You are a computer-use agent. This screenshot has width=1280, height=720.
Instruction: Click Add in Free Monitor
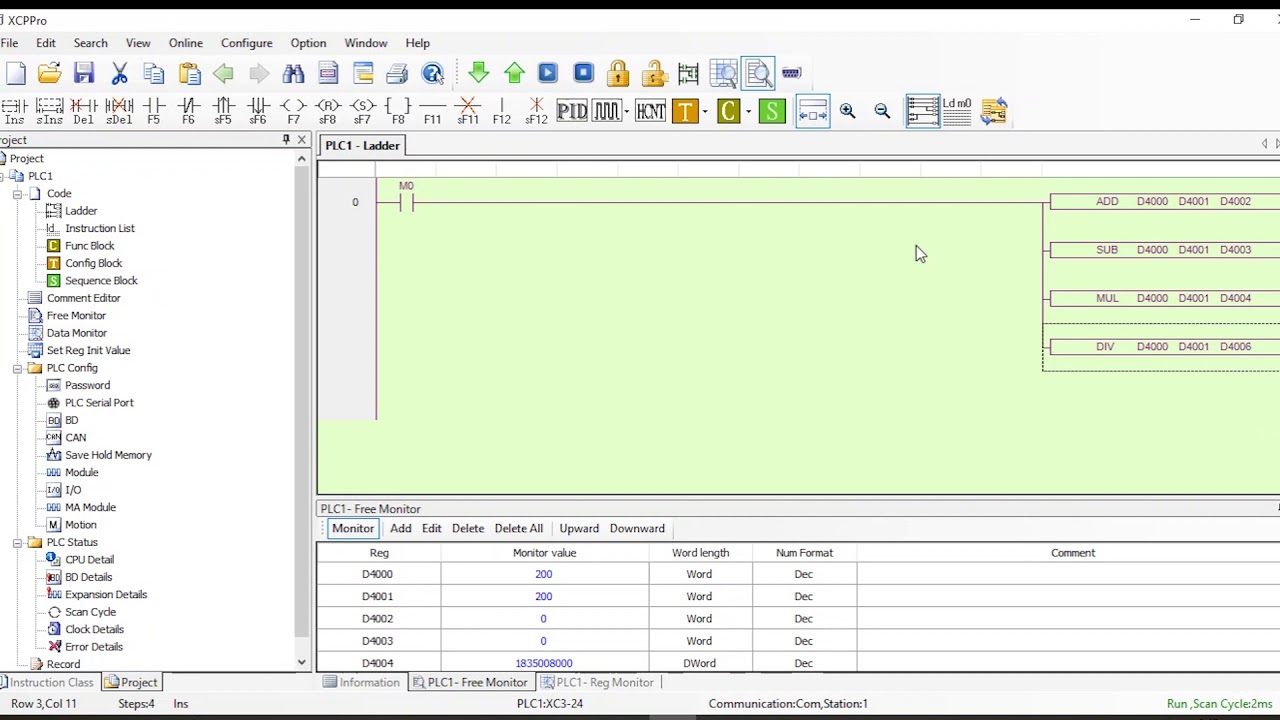click(400, 528)
